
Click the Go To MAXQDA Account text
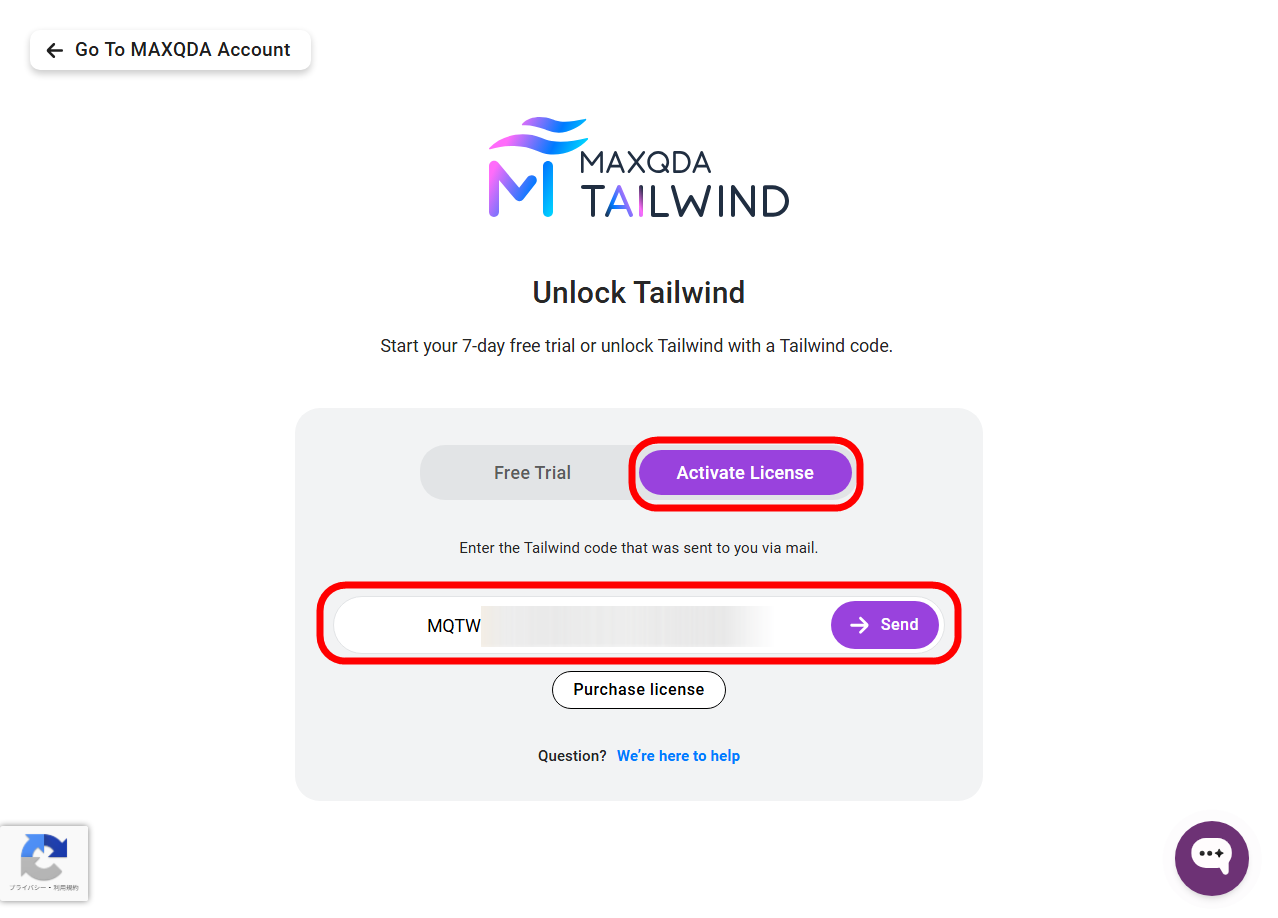tap(182, 50)
